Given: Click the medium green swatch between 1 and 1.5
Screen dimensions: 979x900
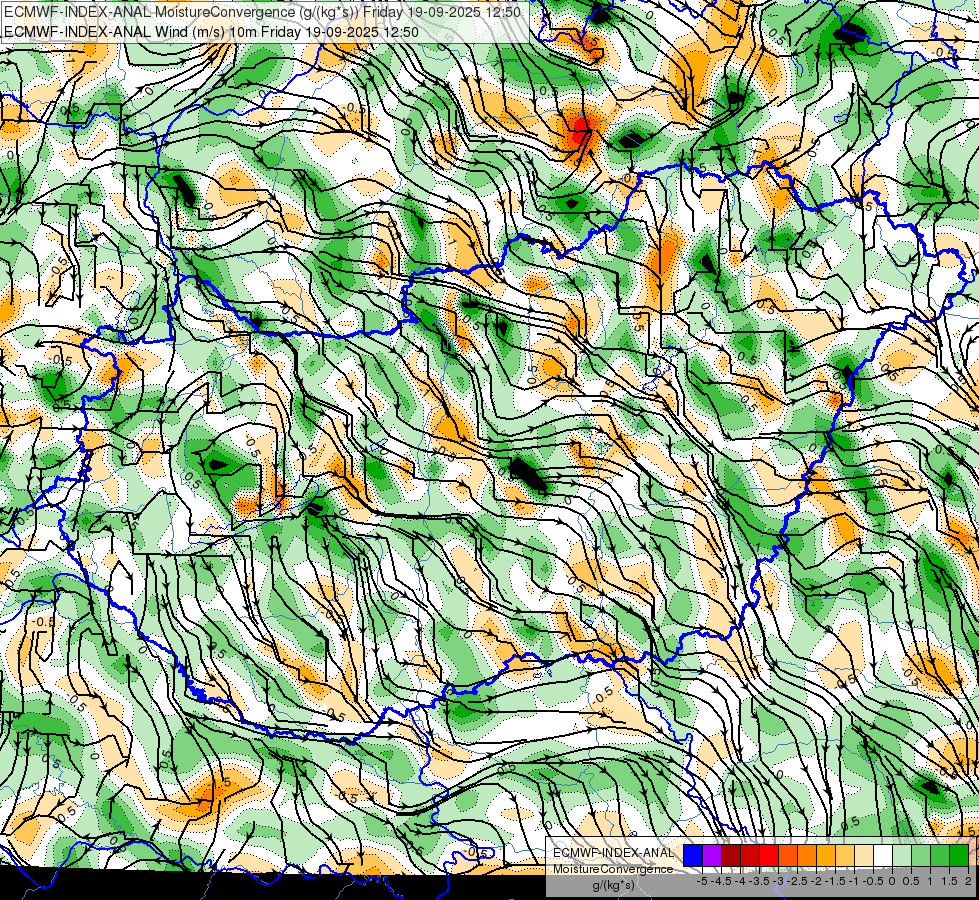Looking at the screenshot, I should (940, 856).
